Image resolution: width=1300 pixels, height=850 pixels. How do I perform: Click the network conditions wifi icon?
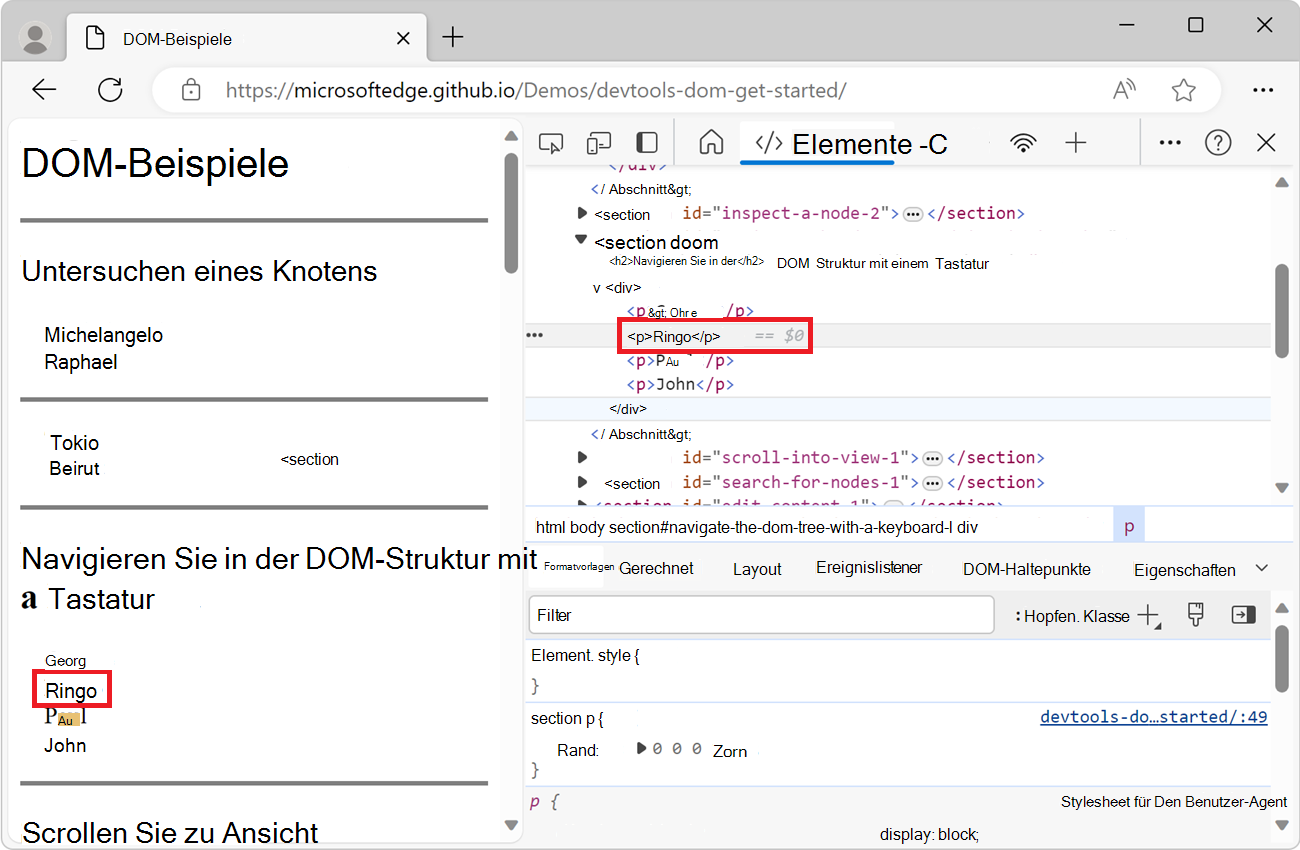[1023, 142]
